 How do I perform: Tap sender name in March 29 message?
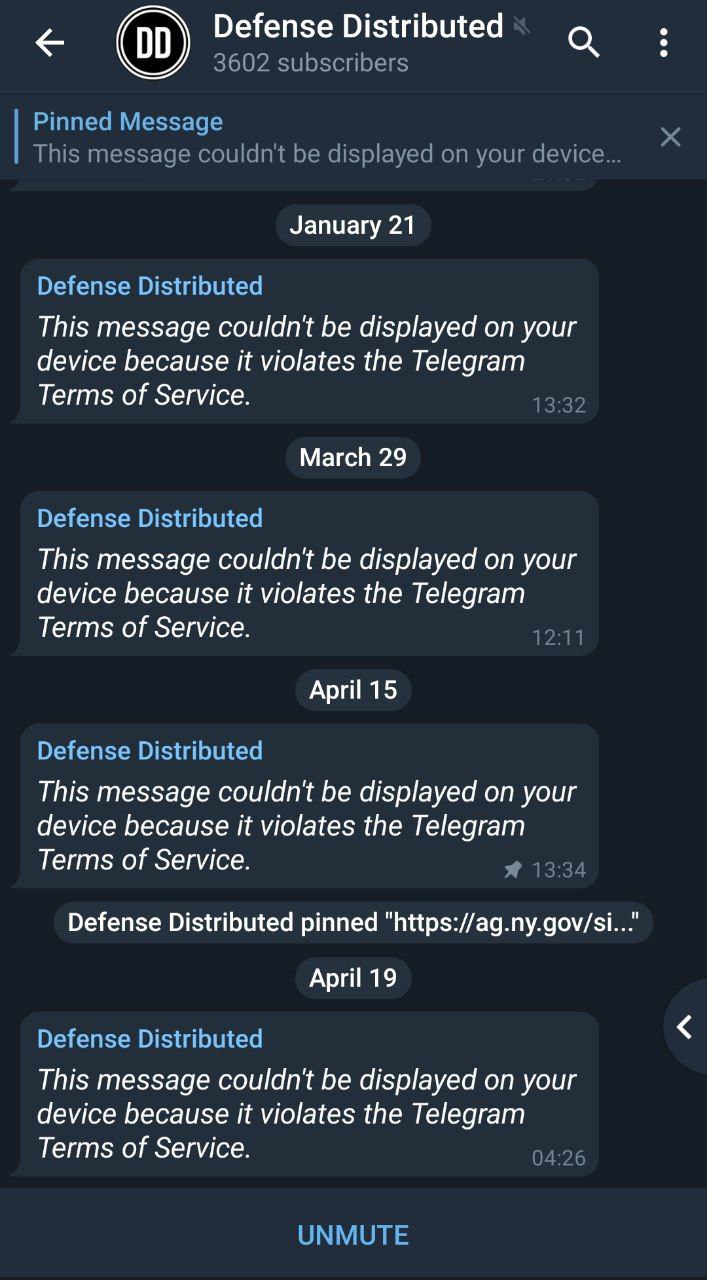150,518
